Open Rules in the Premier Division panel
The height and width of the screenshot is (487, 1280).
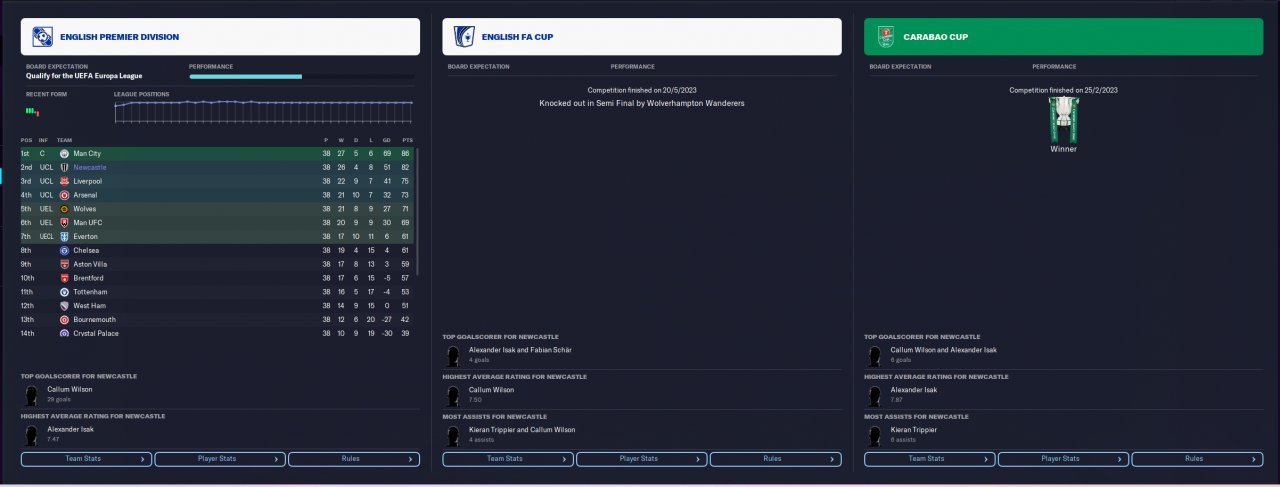click(354, 459)
